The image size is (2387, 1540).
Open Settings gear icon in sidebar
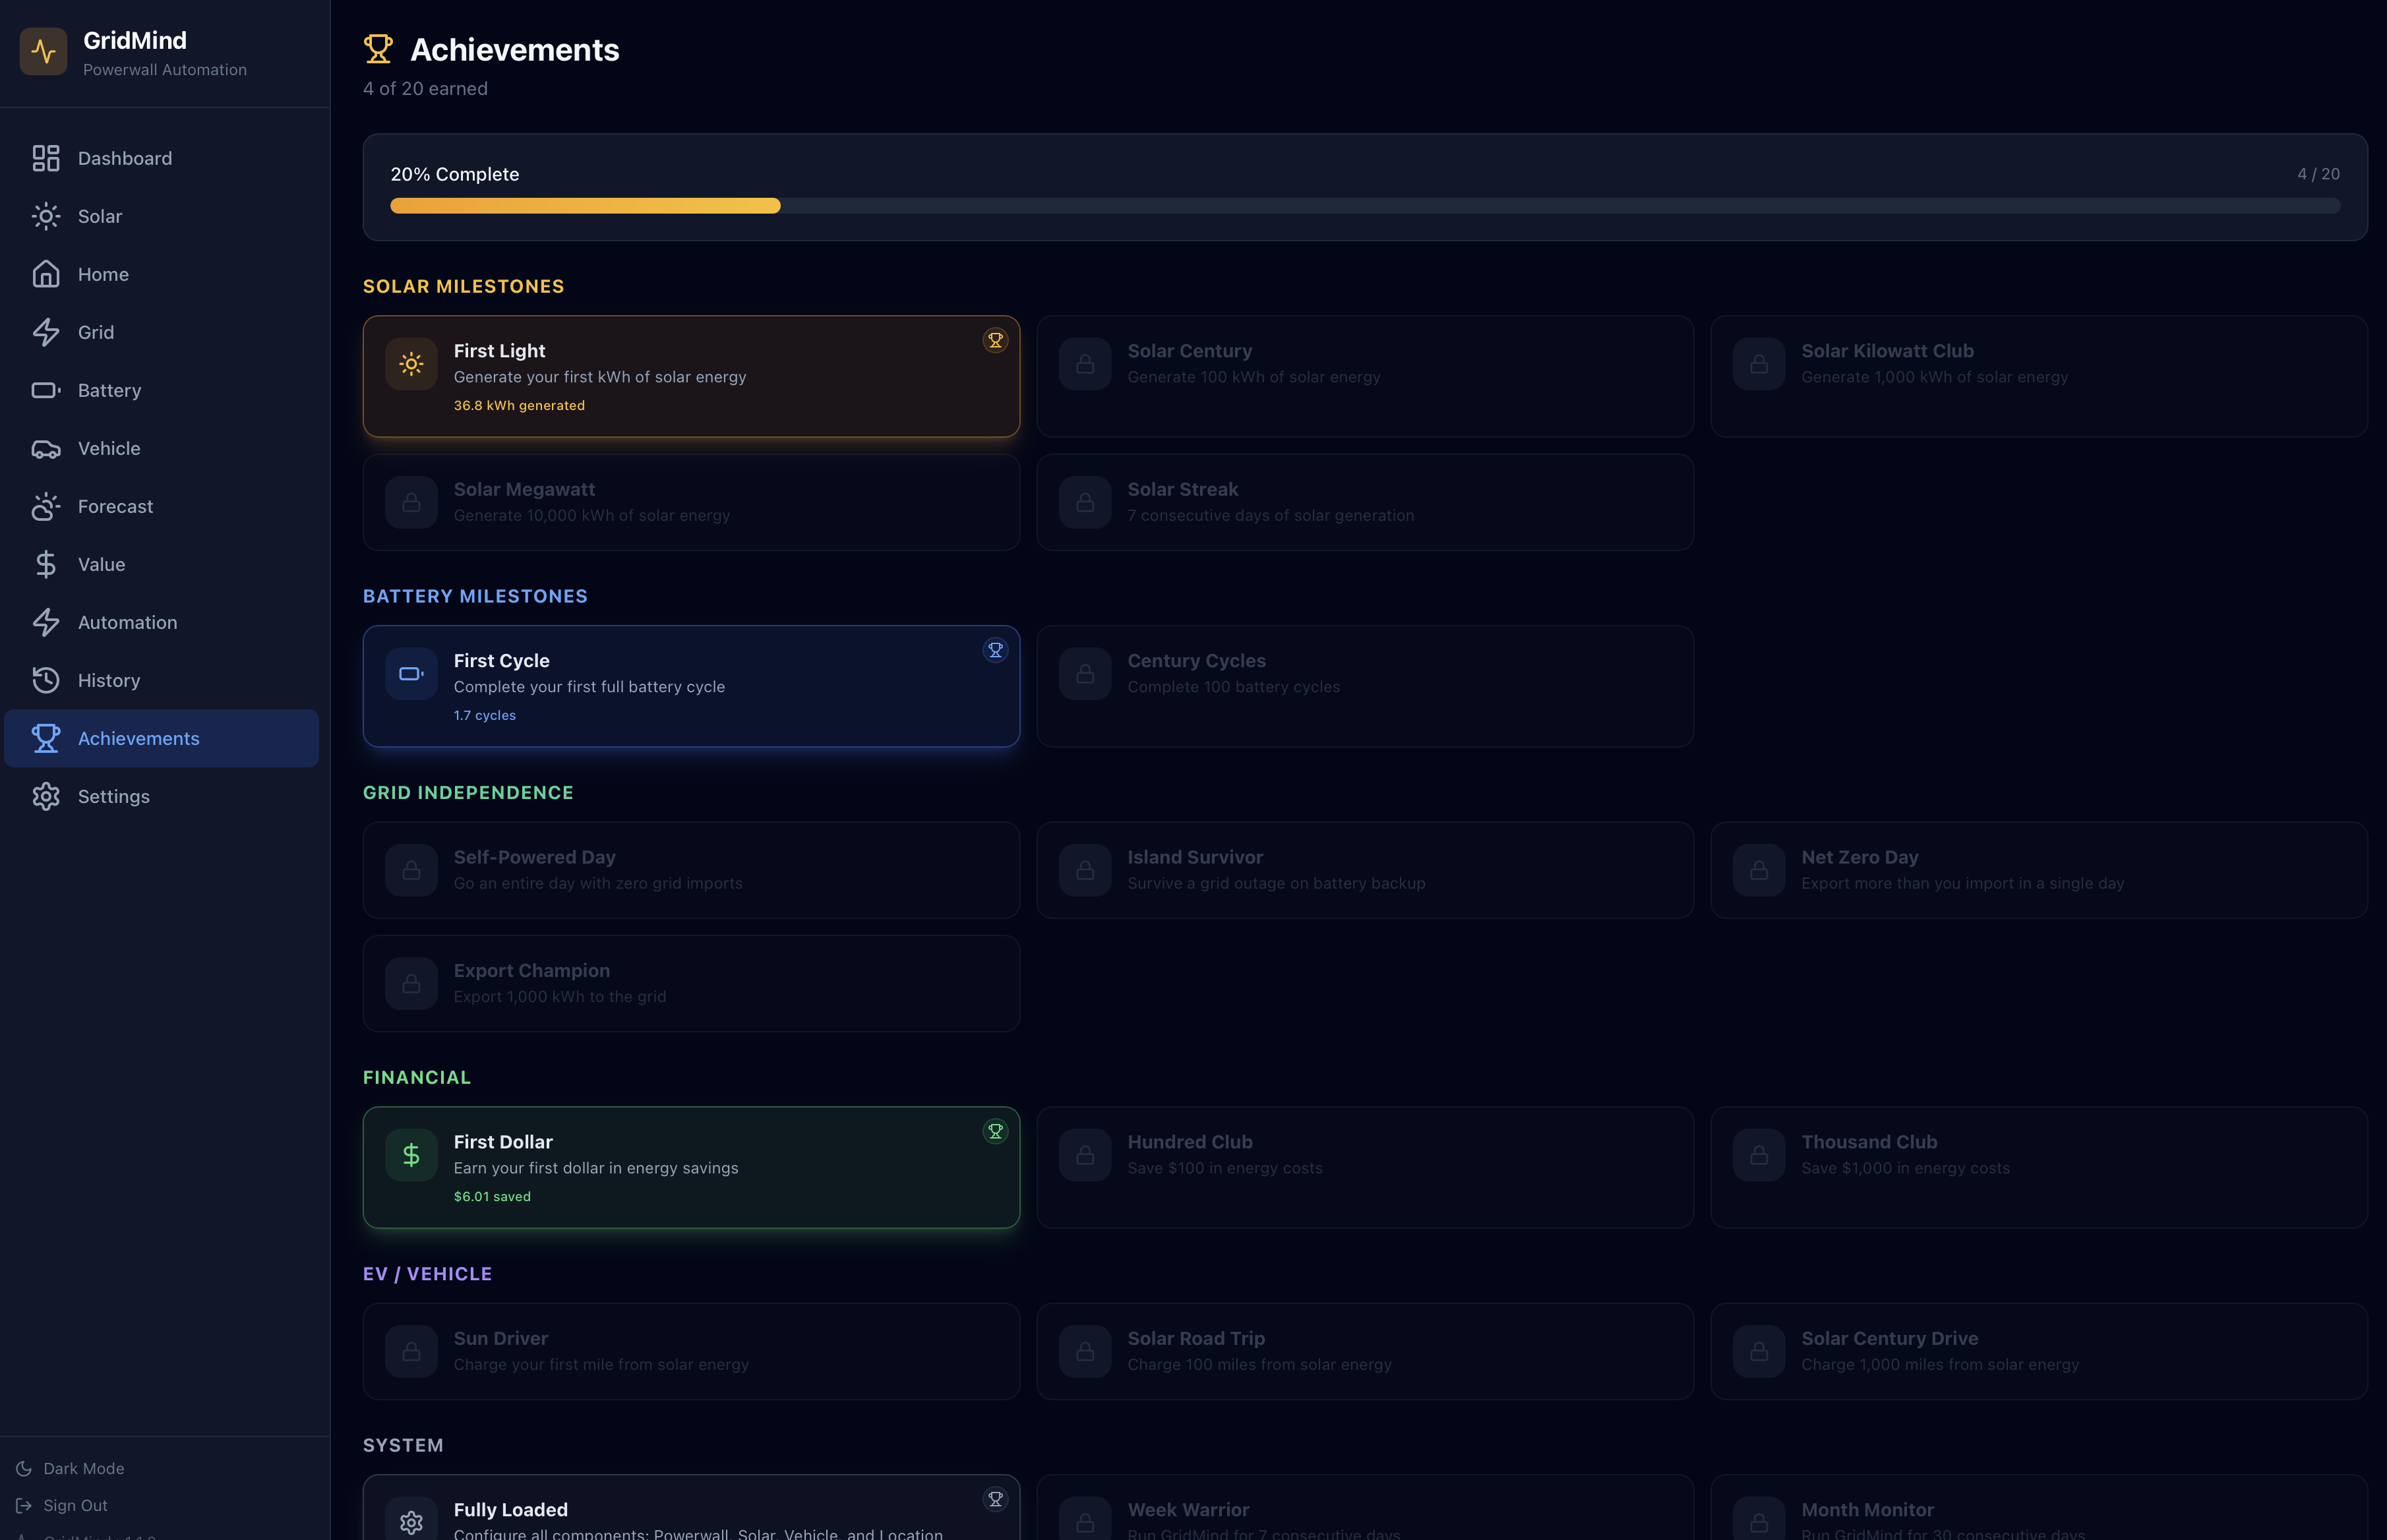pyautogui.click(x=46, y=796)
